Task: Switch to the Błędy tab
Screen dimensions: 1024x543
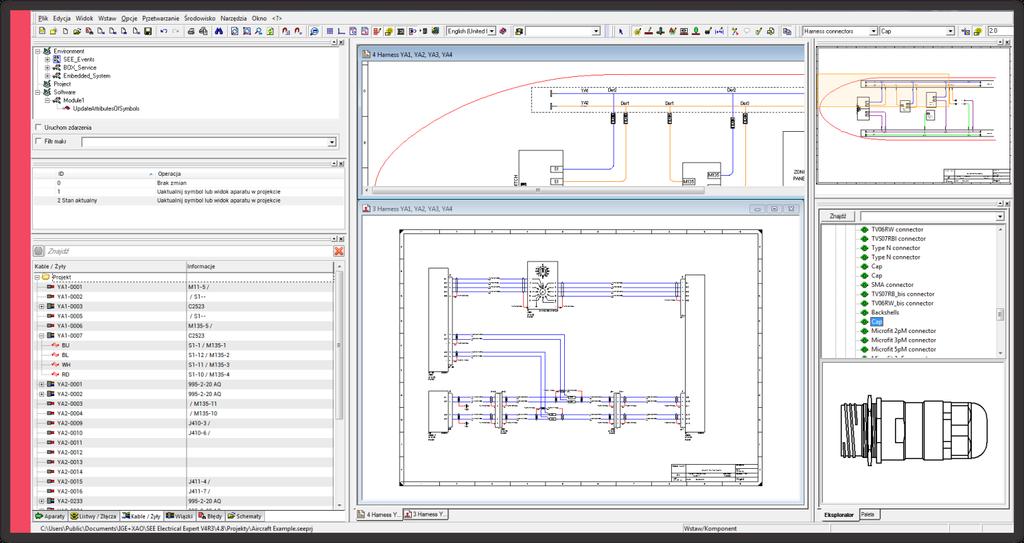Action: [210, 516]
